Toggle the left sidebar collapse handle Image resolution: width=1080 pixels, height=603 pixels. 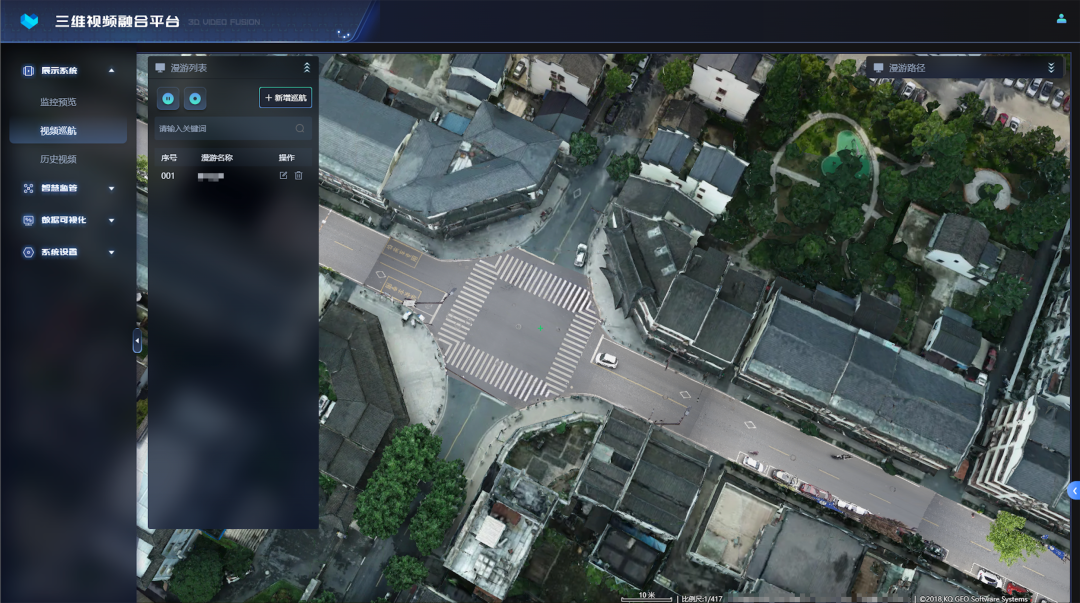tap(137, 341)
